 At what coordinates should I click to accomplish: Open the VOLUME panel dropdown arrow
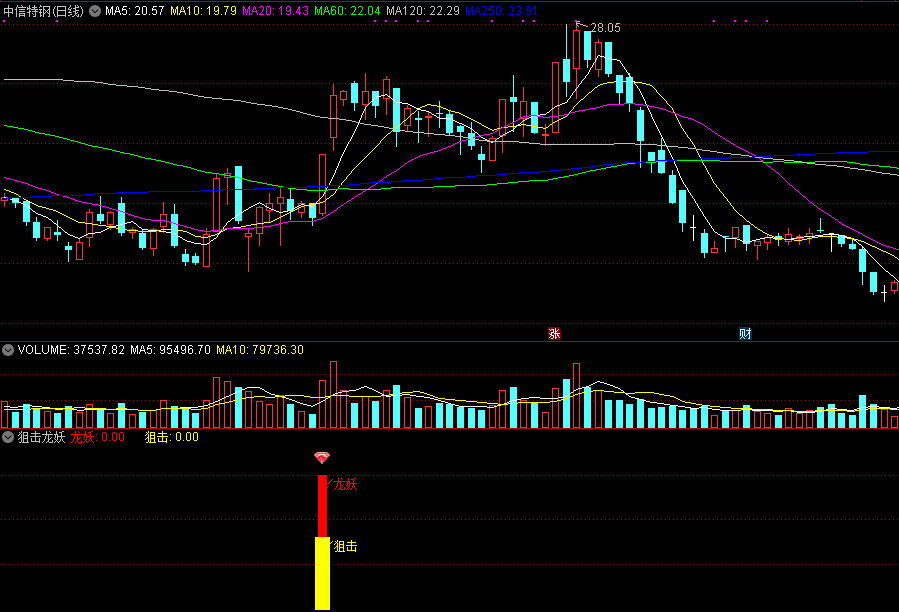tap(7, 350)
